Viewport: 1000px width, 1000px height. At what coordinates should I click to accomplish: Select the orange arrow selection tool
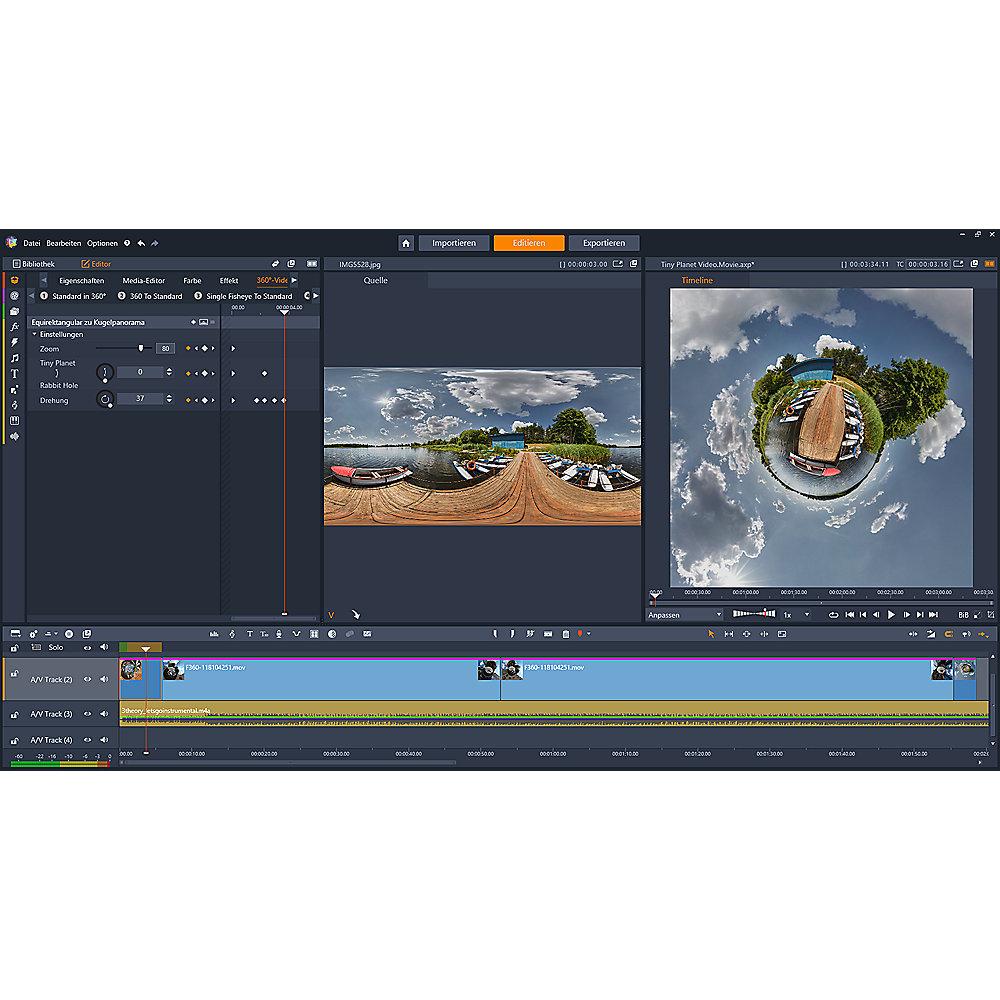[711, 634]
